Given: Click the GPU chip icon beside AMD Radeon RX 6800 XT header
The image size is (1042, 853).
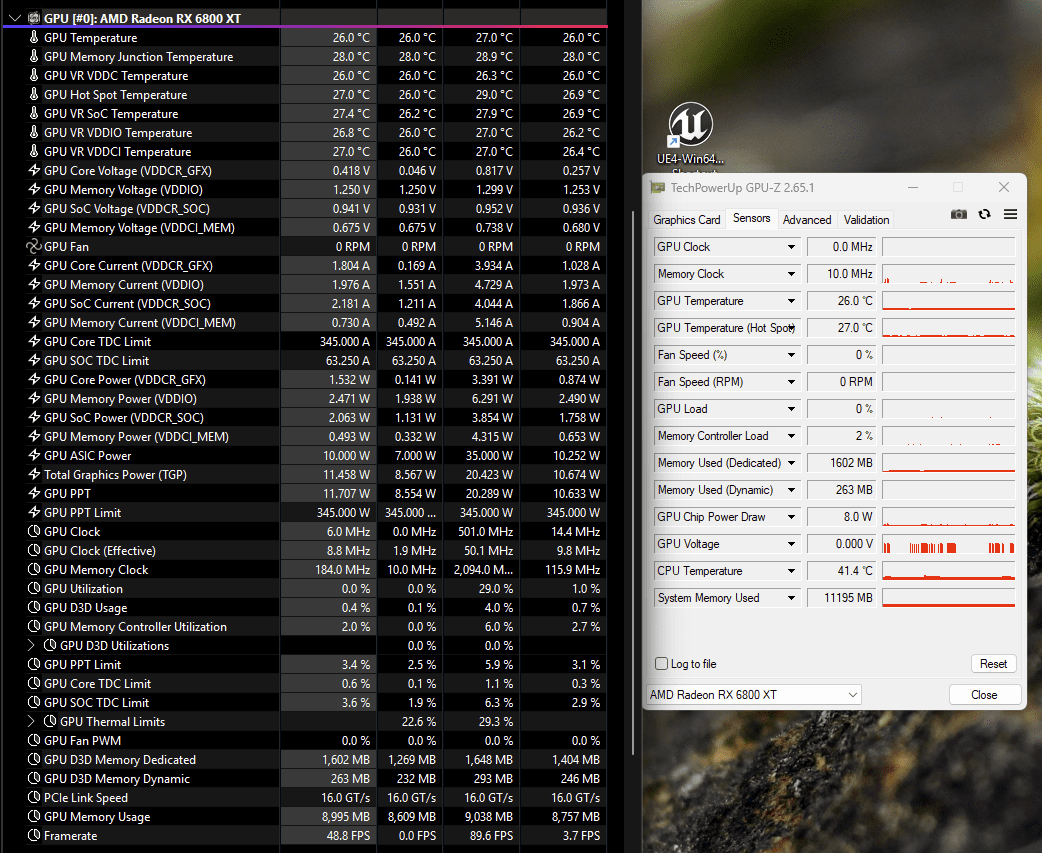Looking at the screenshot, I should tap(34, 18).
